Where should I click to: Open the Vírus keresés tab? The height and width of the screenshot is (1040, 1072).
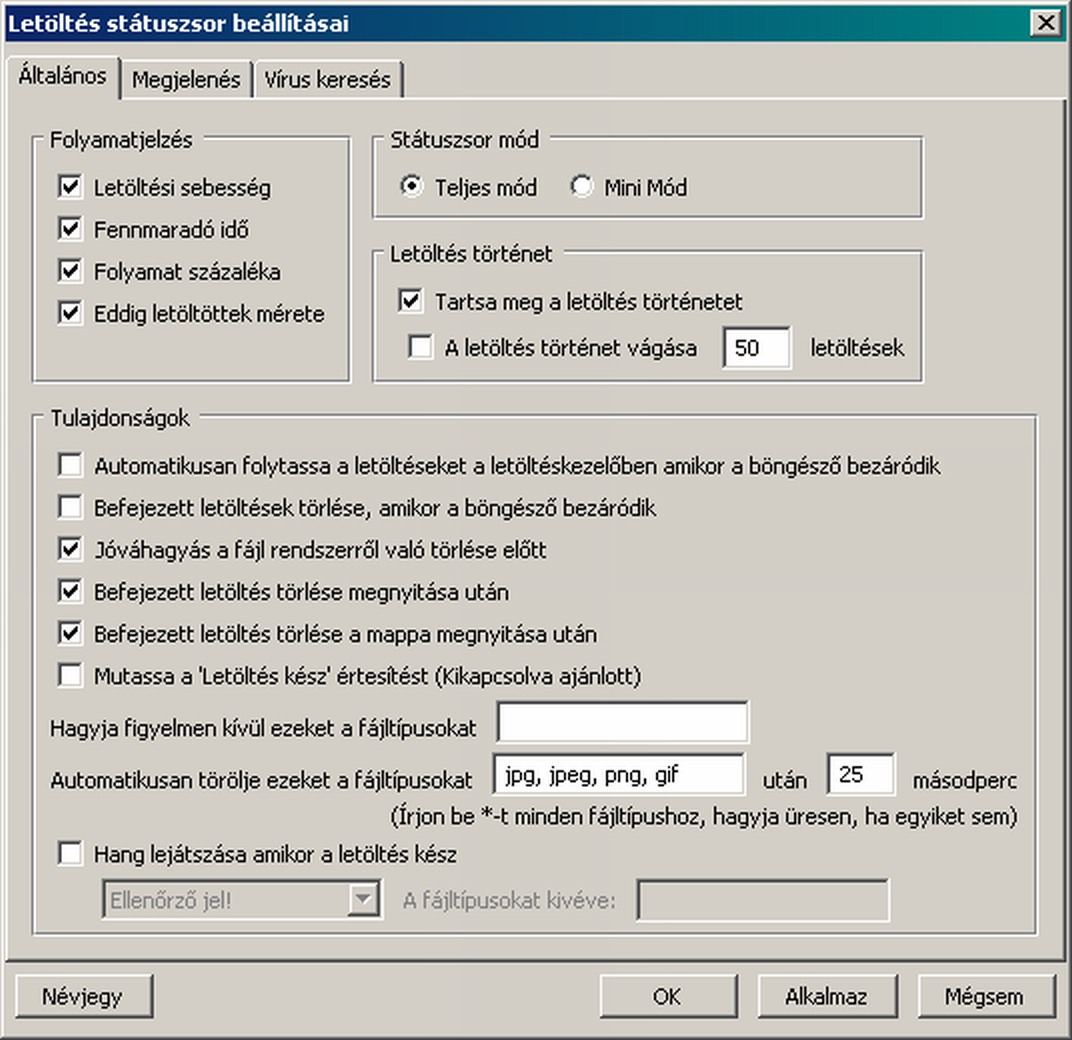point(327,80)
